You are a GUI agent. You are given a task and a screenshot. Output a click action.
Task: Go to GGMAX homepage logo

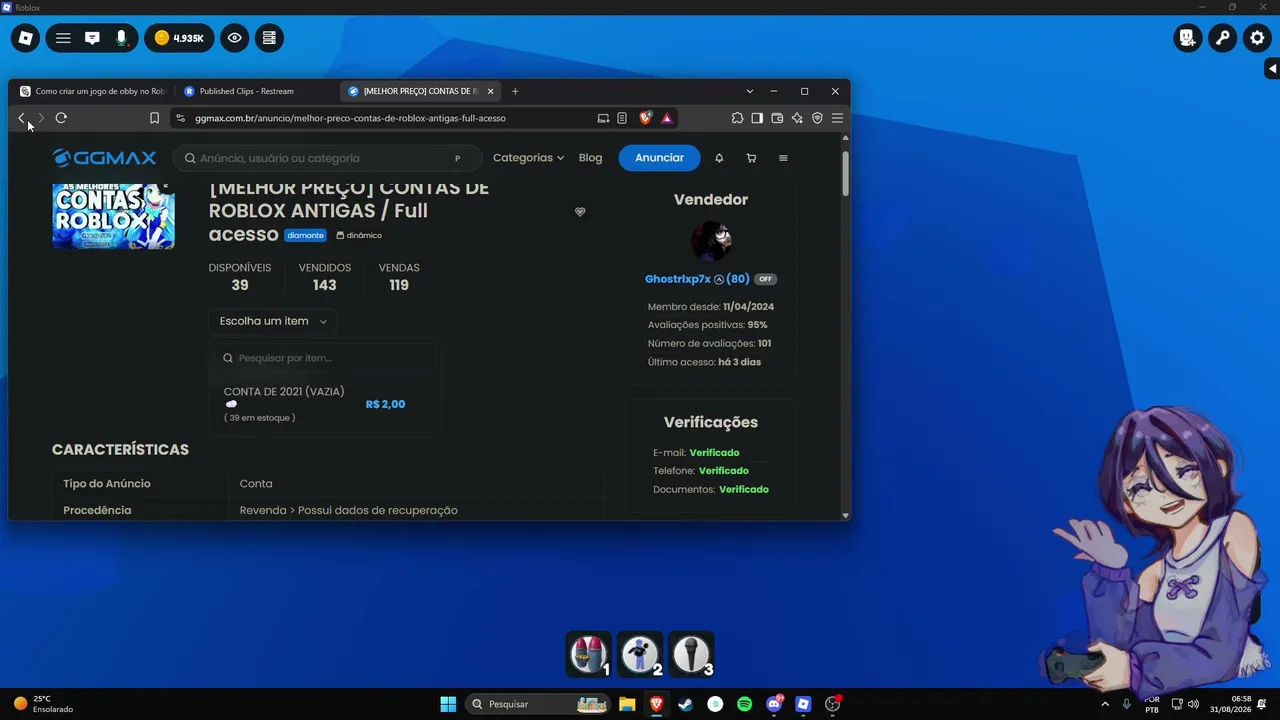pyautogui.click(x=104, y=158)
